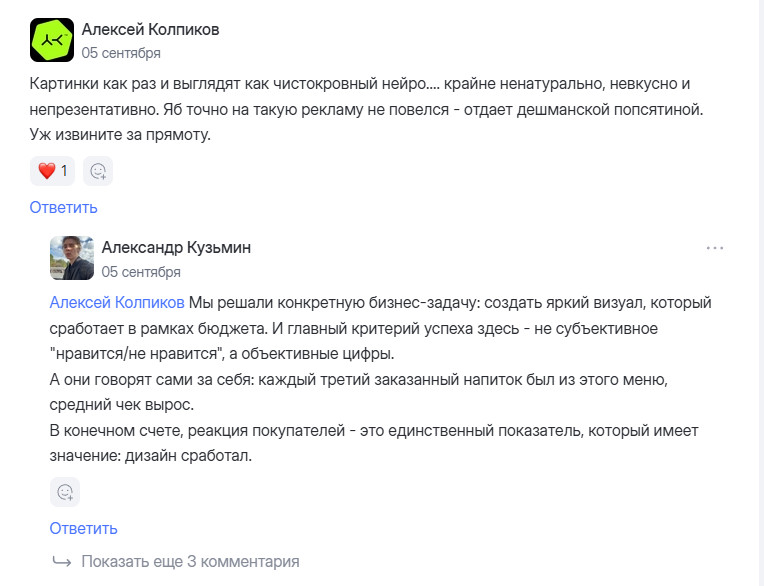Reply to Алексей Колпиков's comment
Screen dimensions: 764x586
click(x=63, y=208)
